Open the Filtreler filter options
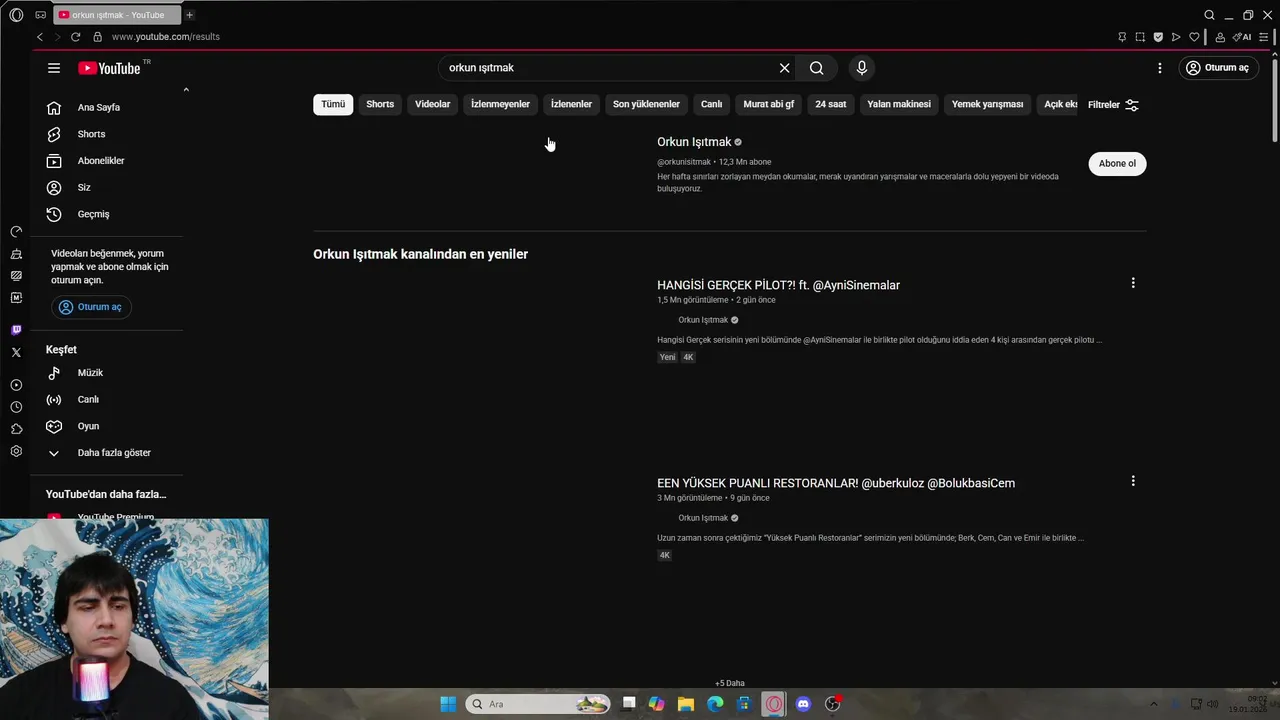Viewport: 1280px width, 720px height. click(1113, 105)
